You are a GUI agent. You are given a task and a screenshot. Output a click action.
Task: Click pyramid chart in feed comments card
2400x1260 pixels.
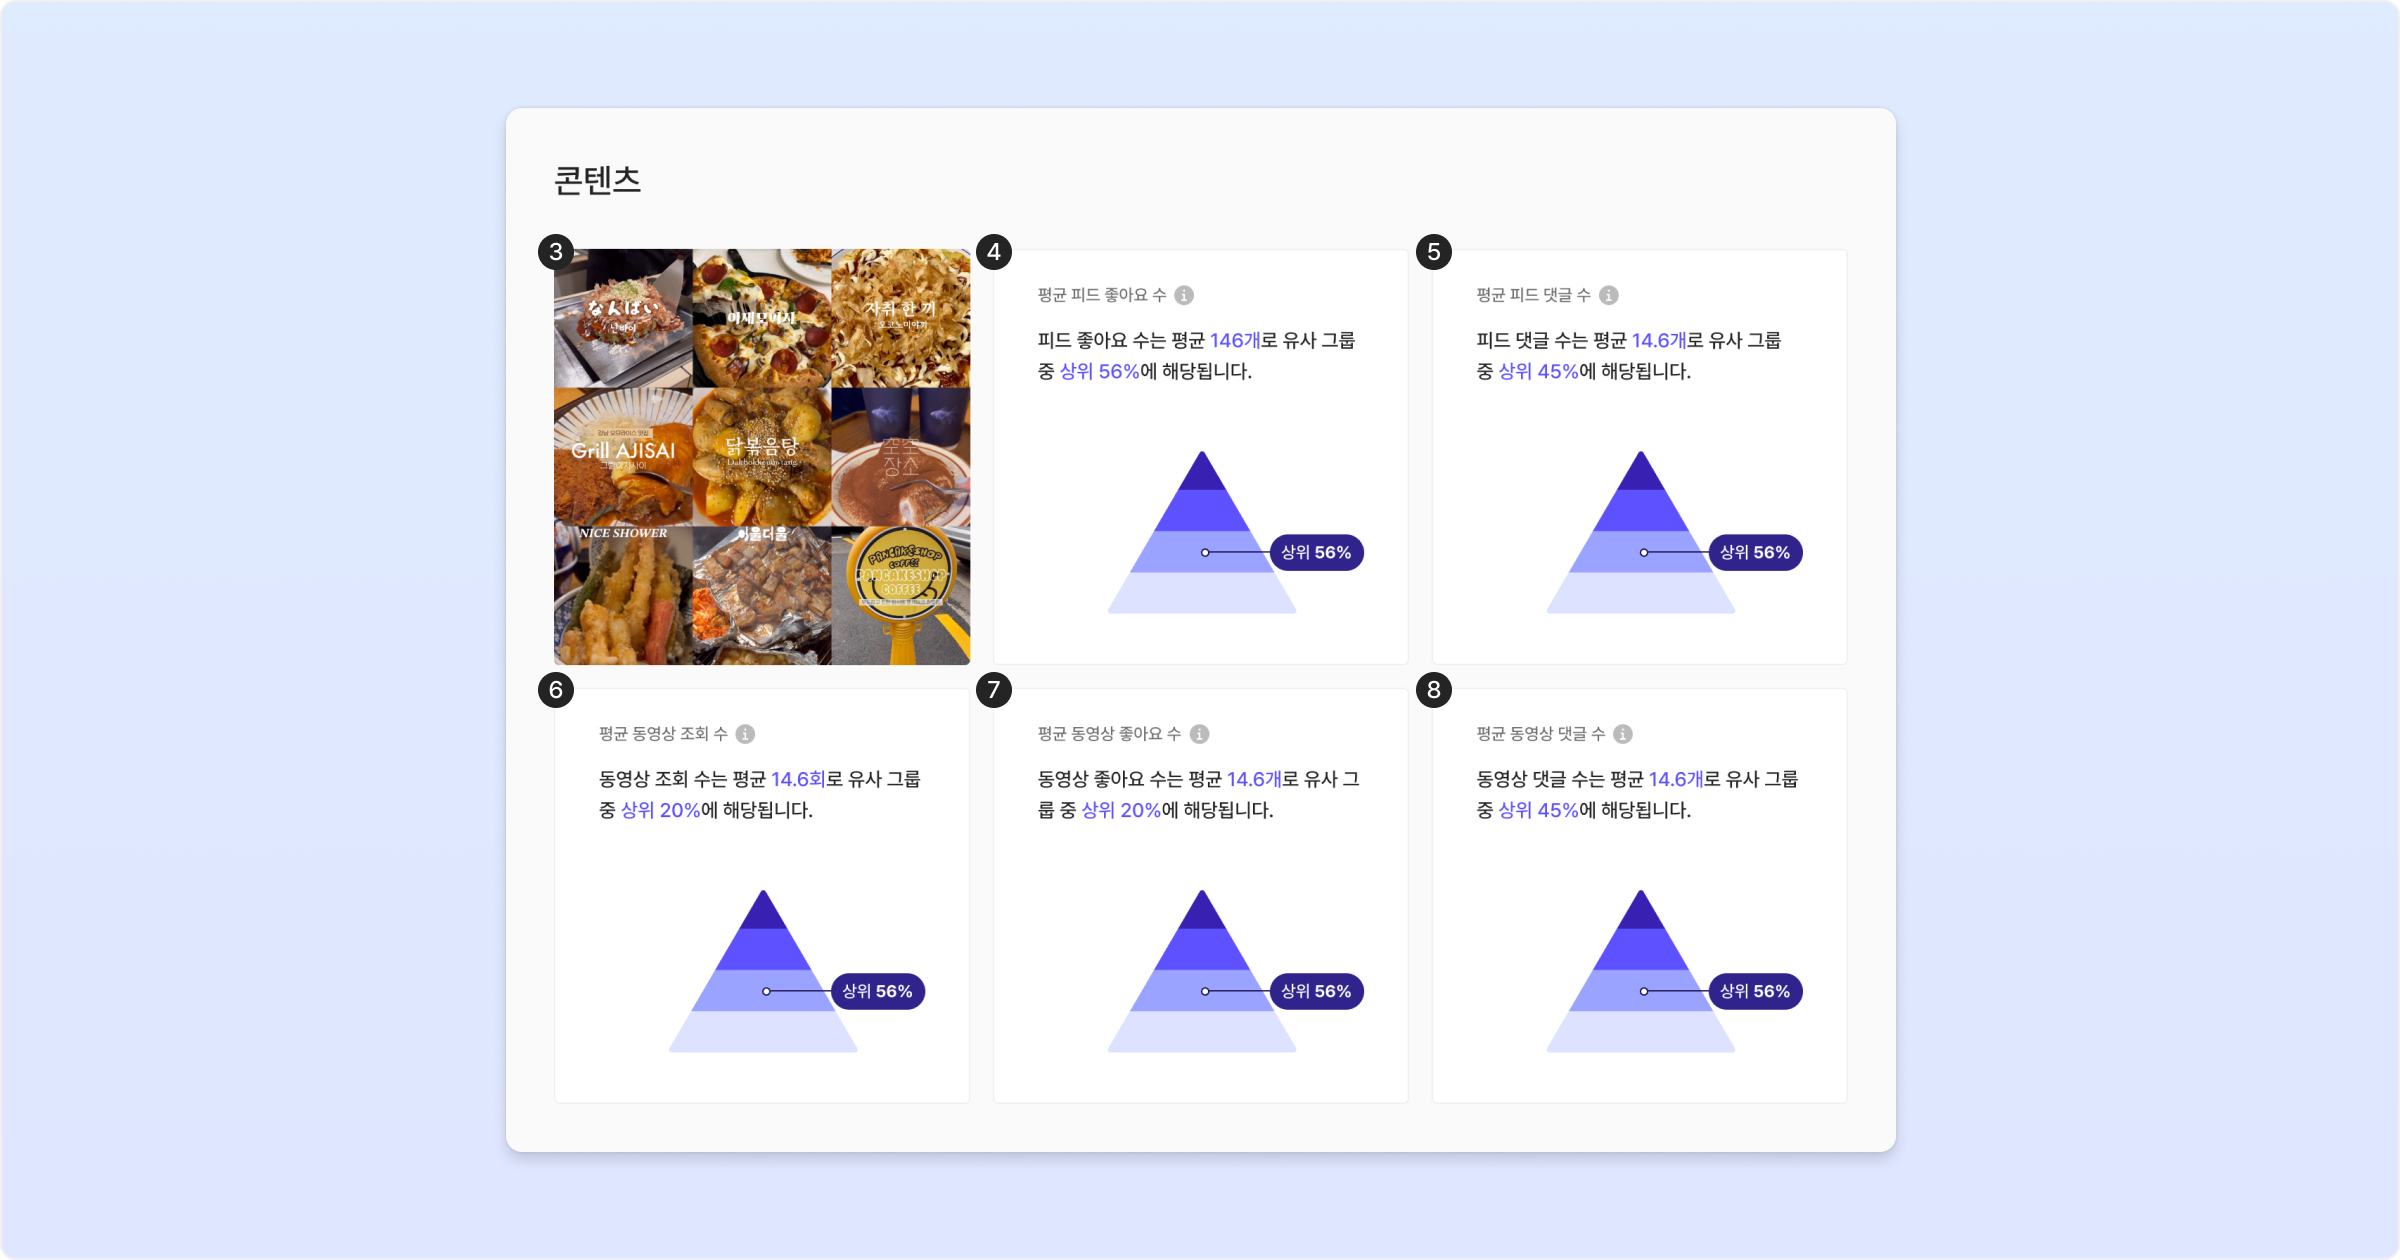coord(1641,532)
